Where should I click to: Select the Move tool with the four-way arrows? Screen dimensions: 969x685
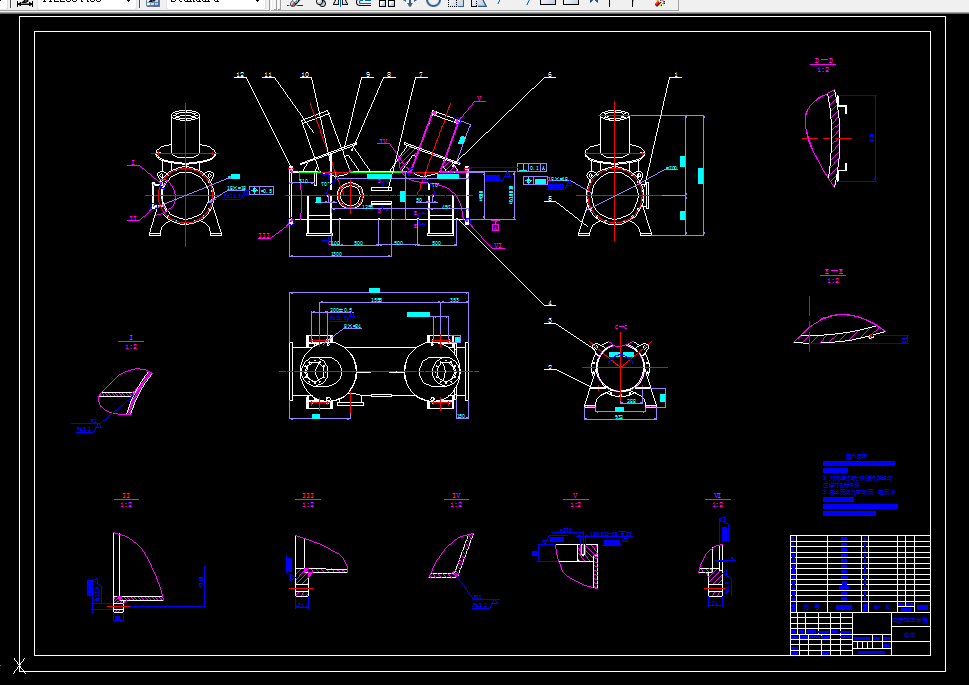[410, 2]
